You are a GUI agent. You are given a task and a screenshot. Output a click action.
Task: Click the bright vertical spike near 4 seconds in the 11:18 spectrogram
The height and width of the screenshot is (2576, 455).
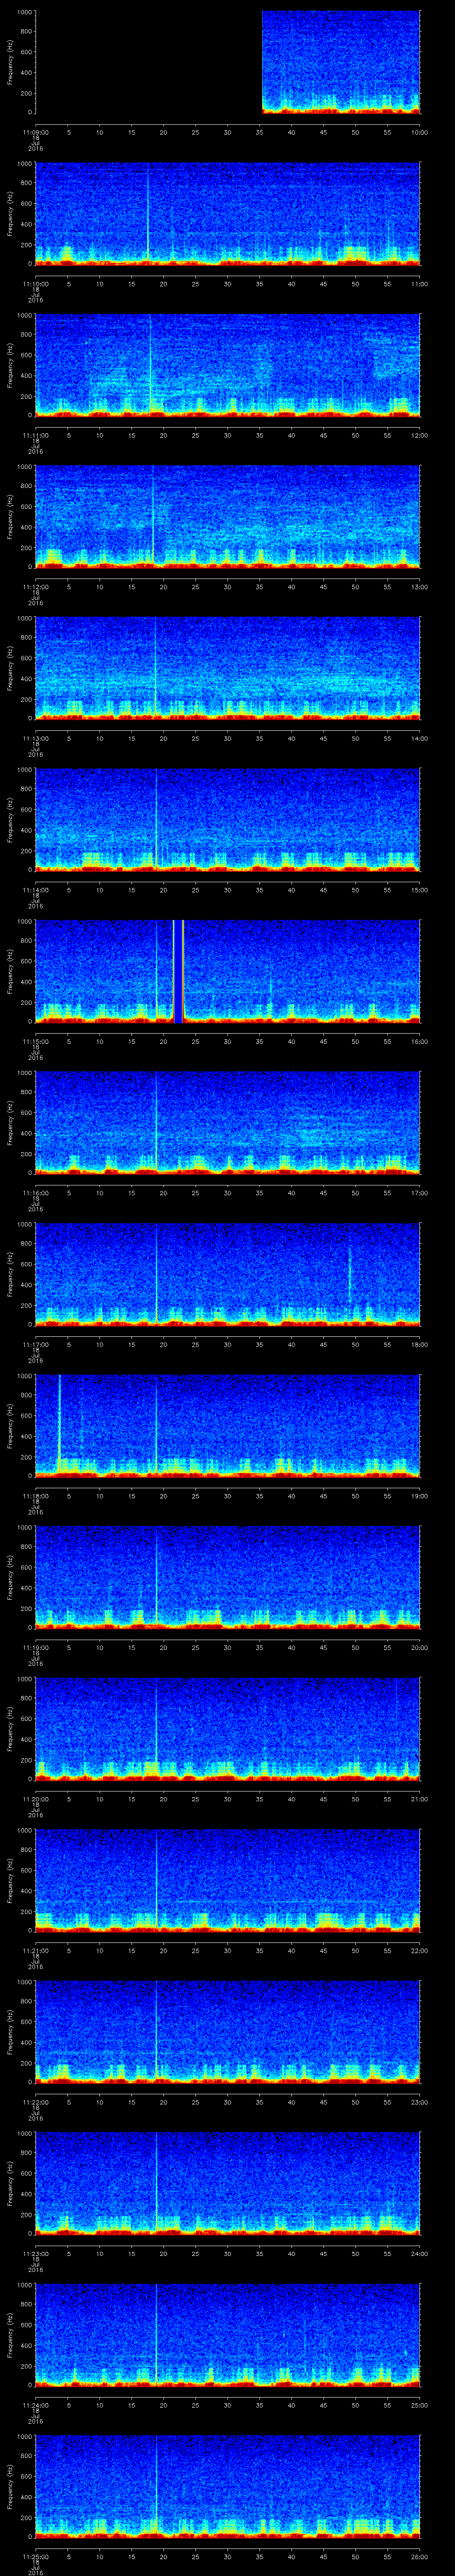coord(60,1420)
